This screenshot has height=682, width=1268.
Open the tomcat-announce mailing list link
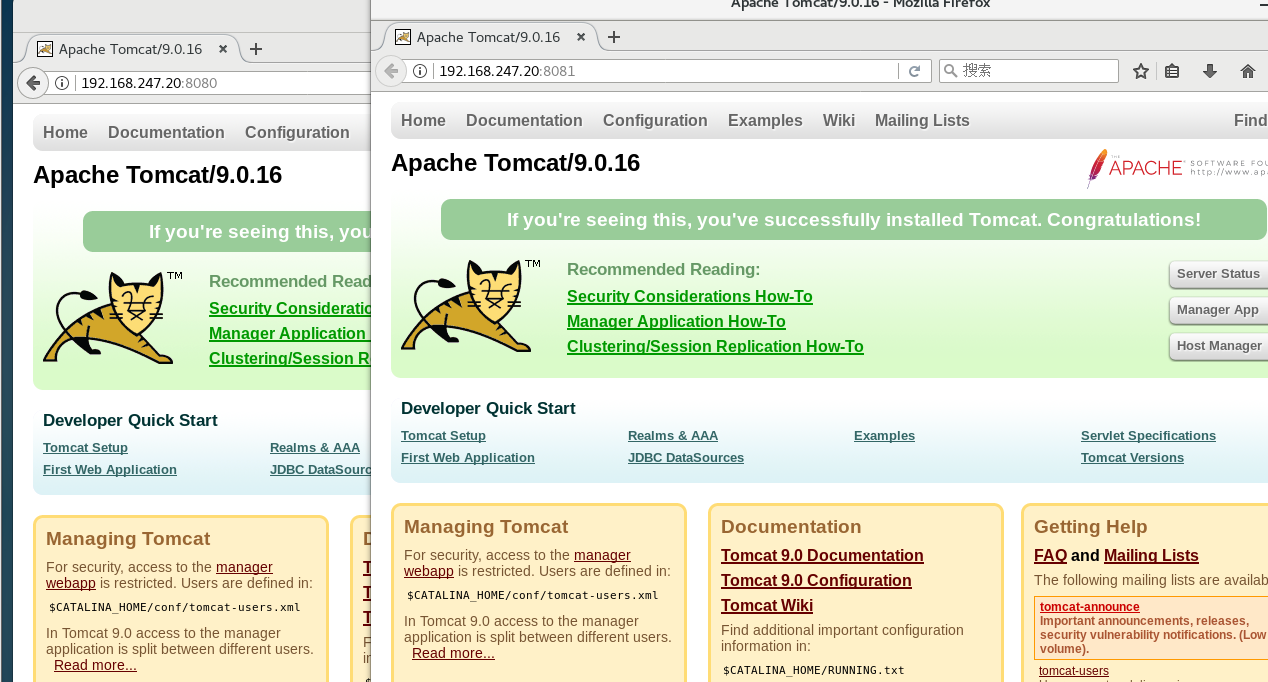1089,607
